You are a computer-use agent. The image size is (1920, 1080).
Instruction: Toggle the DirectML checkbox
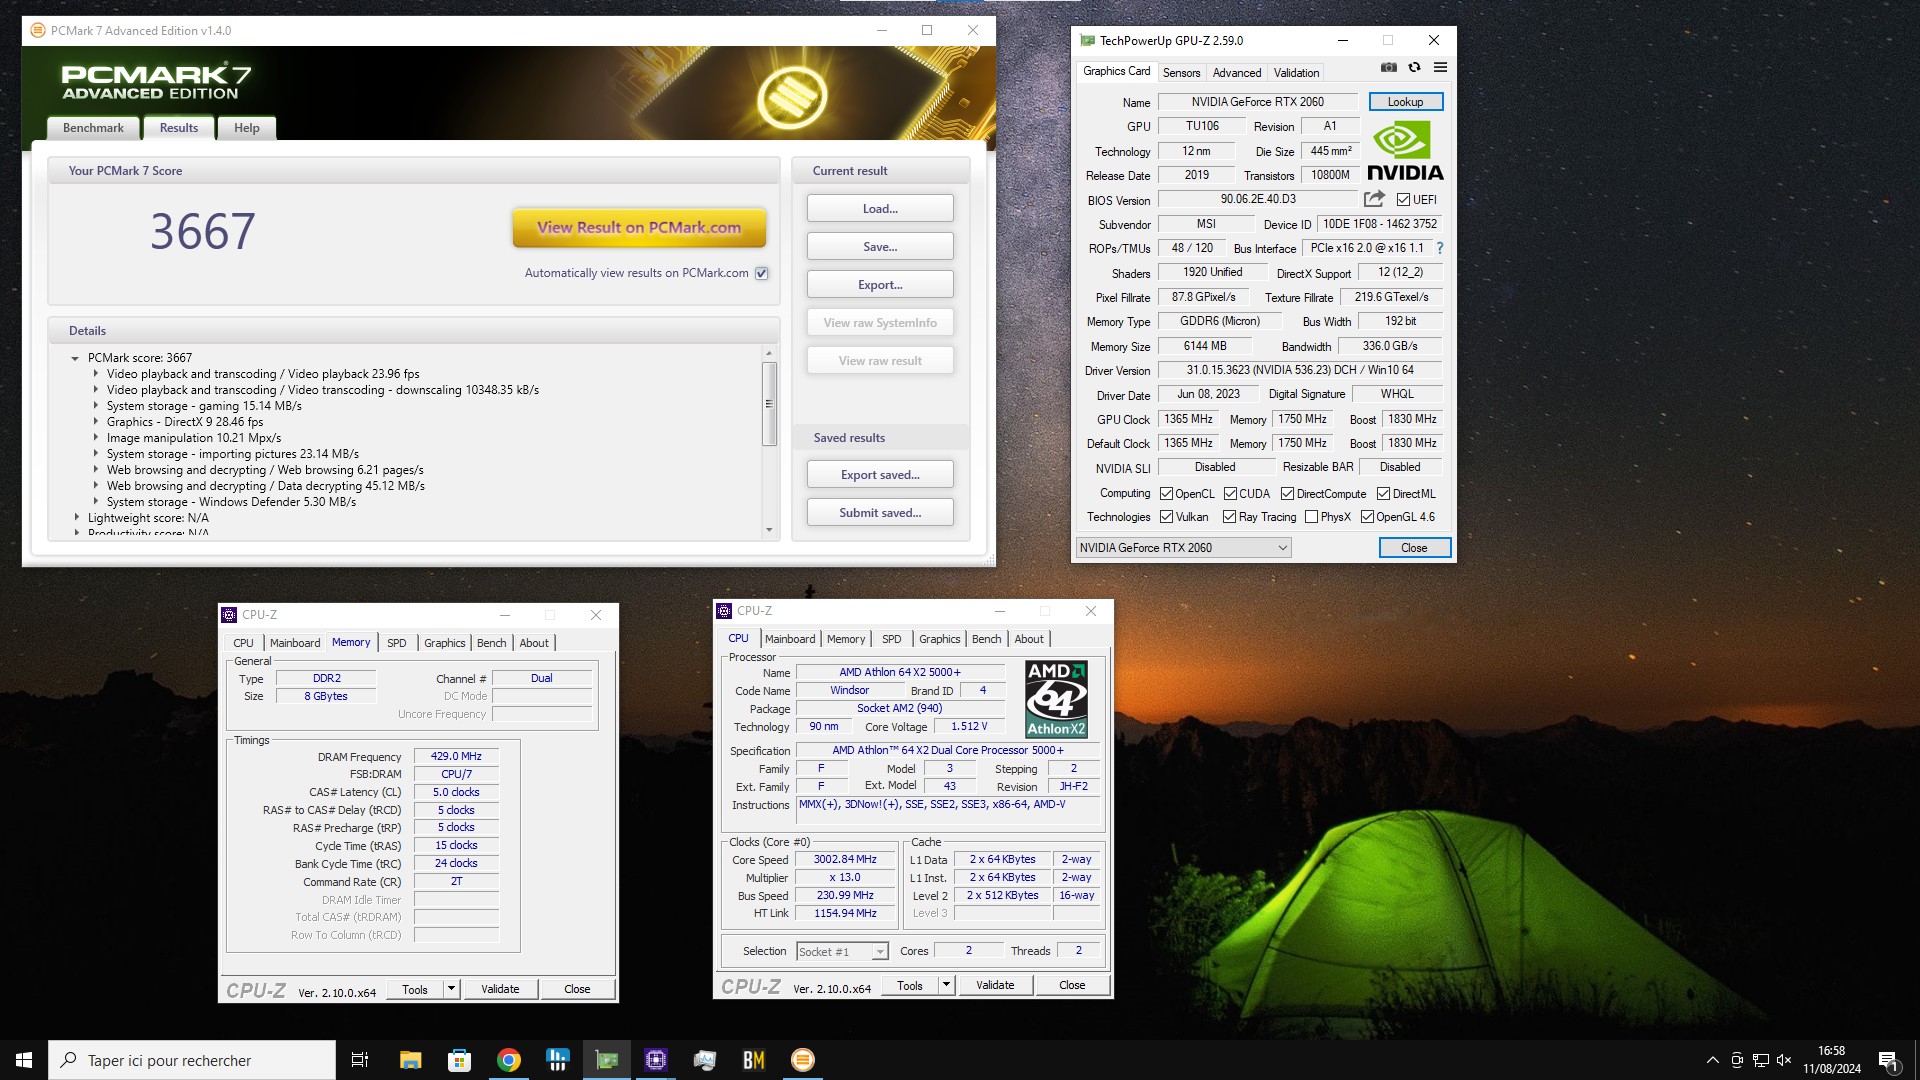click(1383, 494)
